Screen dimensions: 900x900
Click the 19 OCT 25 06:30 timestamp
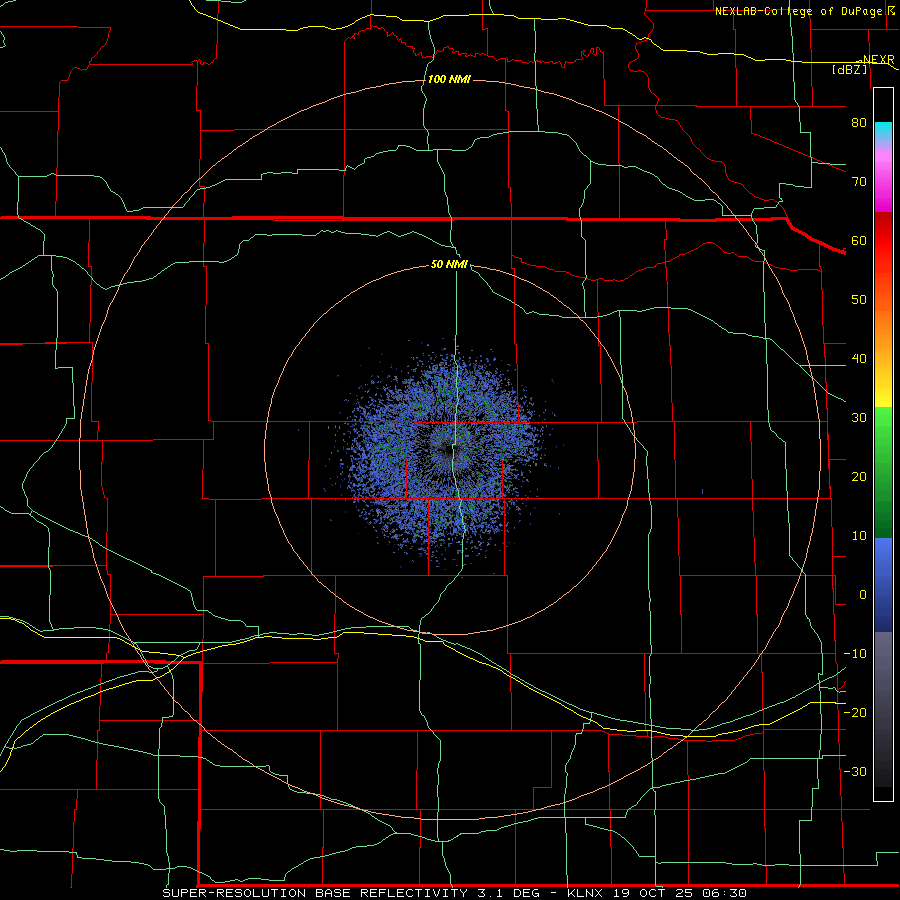tap(680, 893)
